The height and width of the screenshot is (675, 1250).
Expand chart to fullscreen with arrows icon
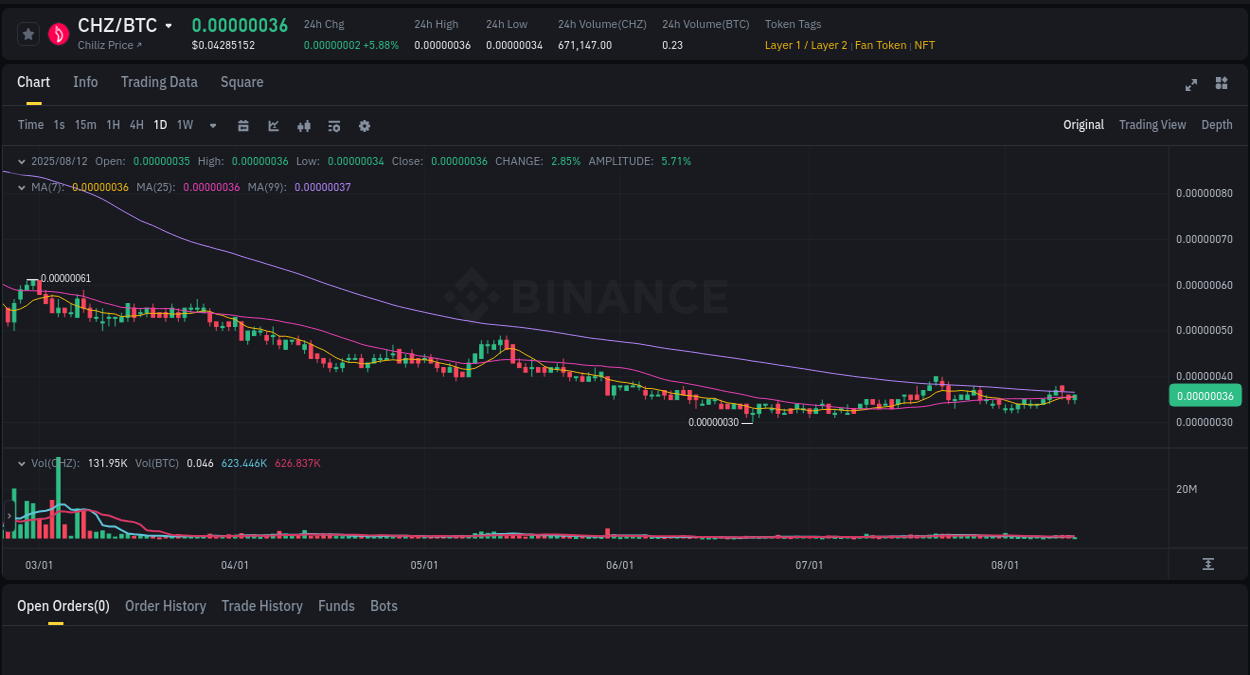click(x=1191, y=85)
